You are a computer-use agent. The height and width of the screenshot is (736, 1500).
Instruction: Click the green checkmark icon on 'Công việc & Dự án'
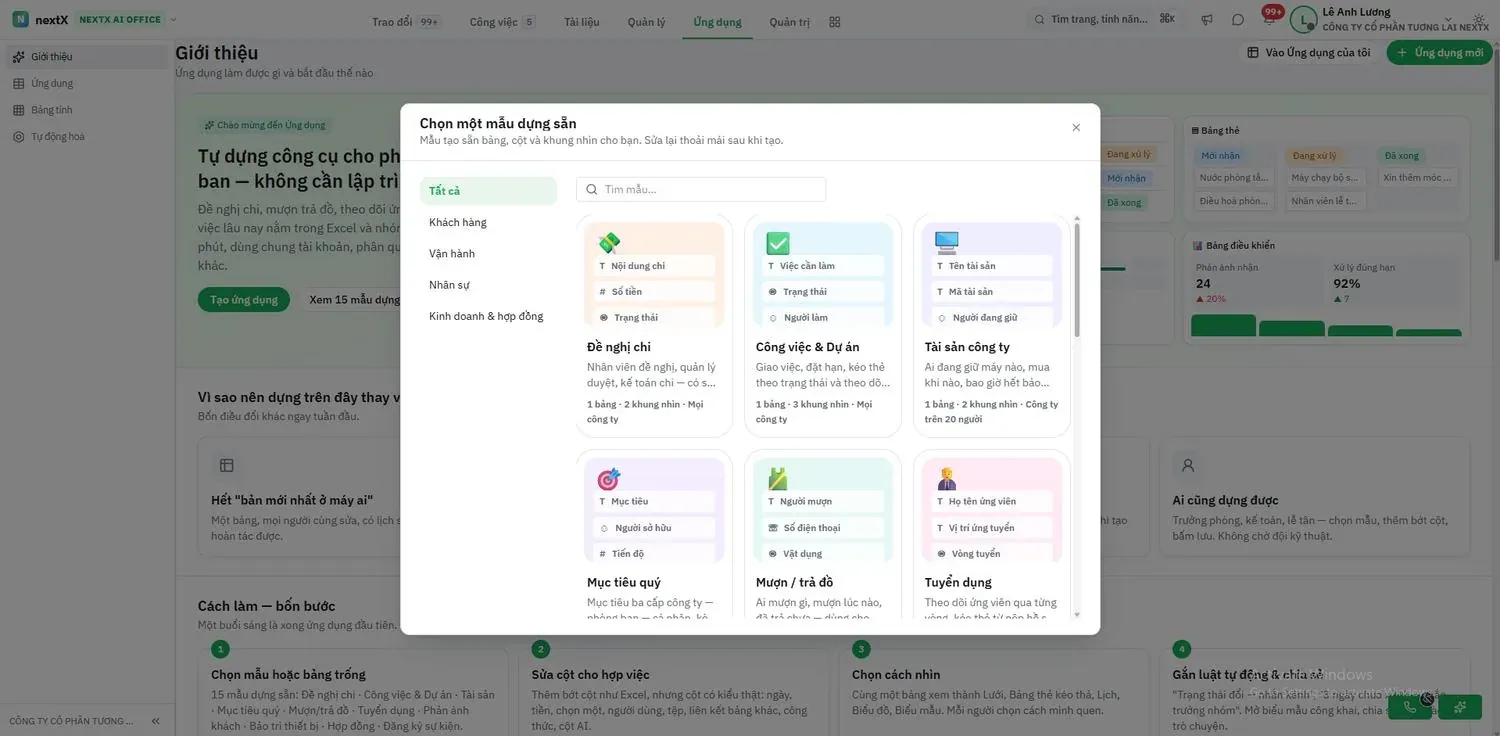point(778,243)
